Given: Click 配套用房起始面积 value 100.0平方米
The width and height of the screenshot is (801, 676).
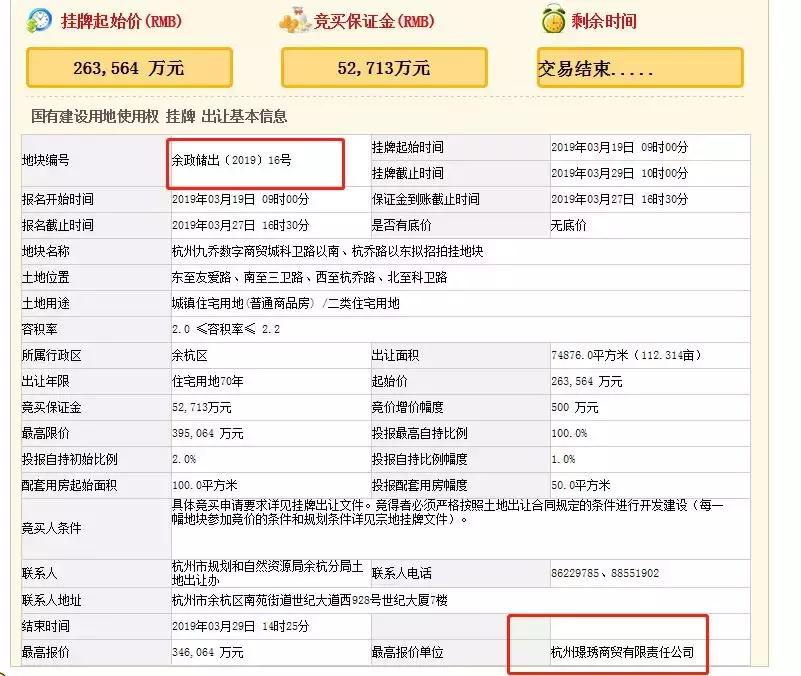Looking at the screenshot, I should coord(204,485).
